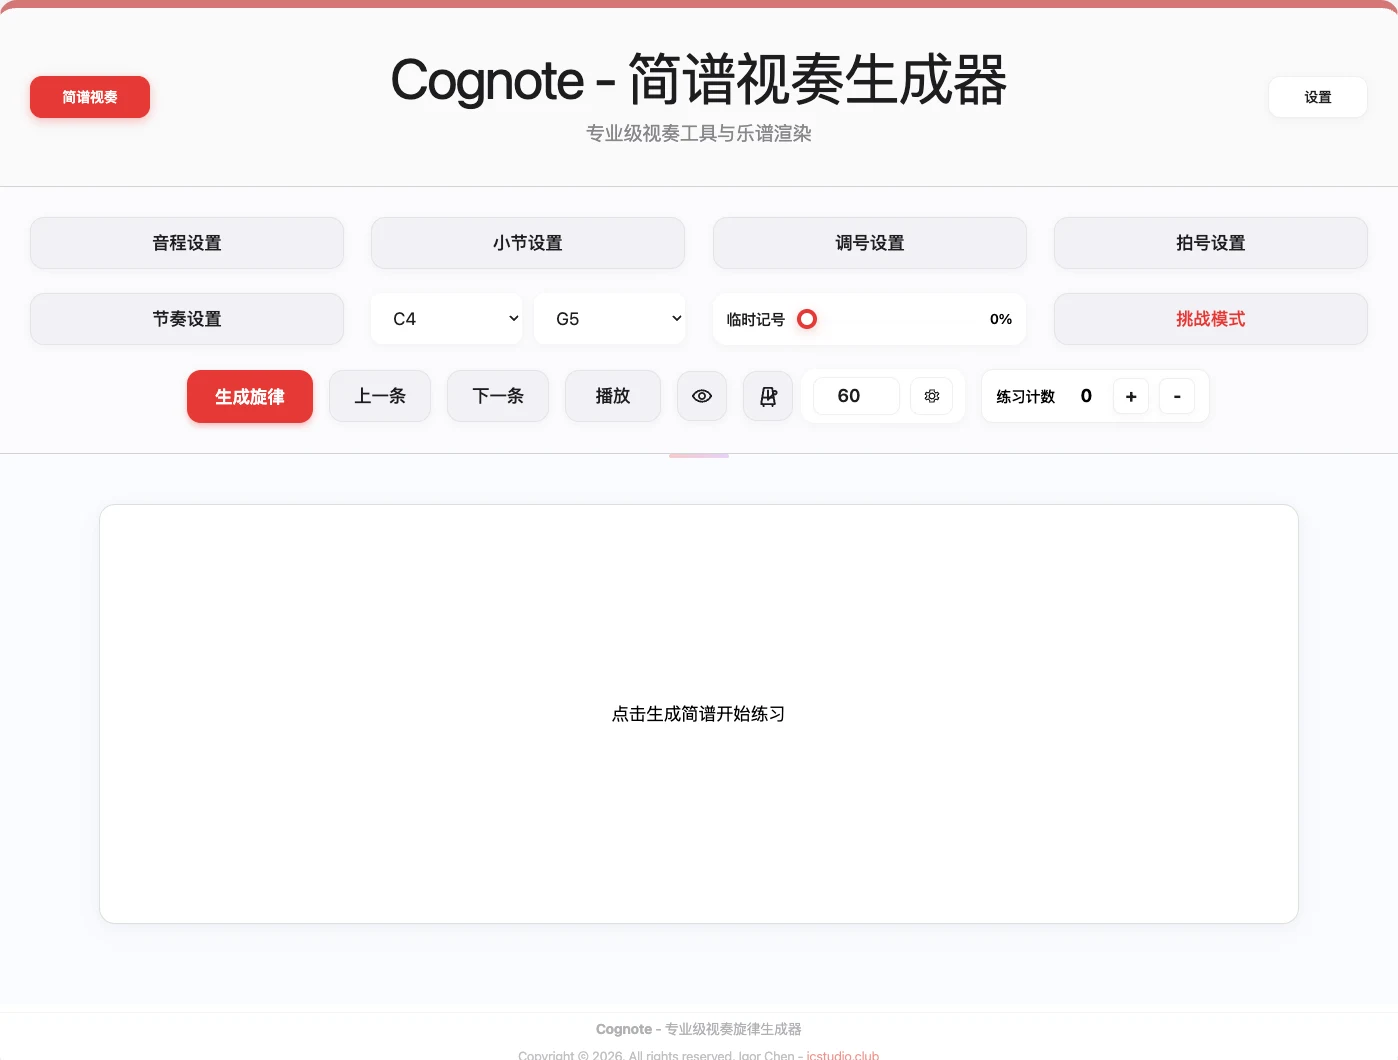Click the 生成旋律 button
This screenshot has height=1060, width=1398.
pos(250,396)
